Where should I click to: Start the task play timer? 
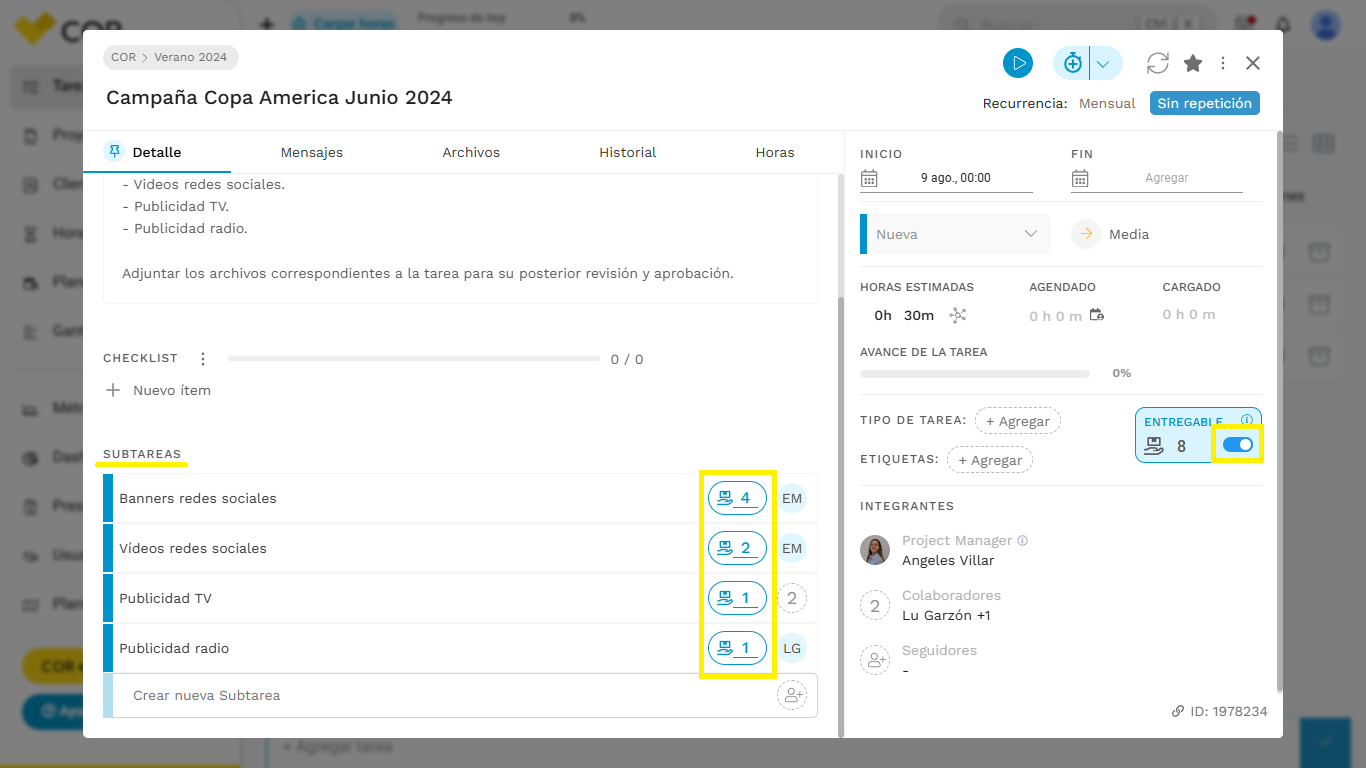(1018, 63)
